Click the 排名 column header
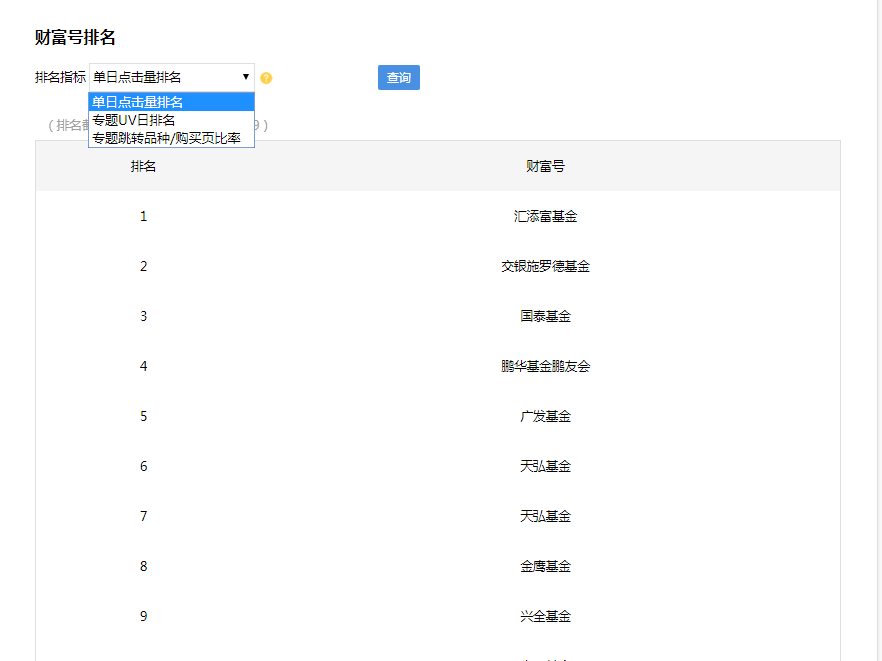 pyautogui.click(x=143, y=166)
